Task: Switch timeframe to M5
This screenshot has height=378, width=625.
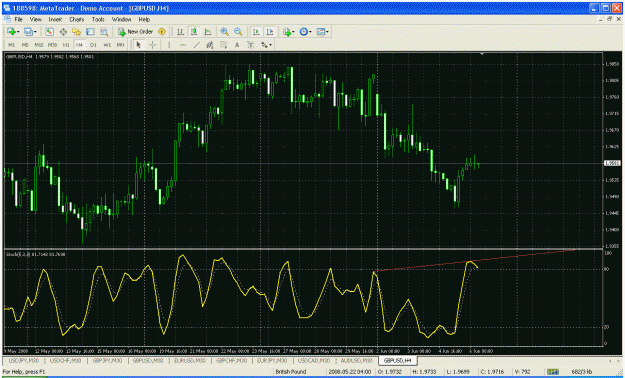Action: (25, 45)
